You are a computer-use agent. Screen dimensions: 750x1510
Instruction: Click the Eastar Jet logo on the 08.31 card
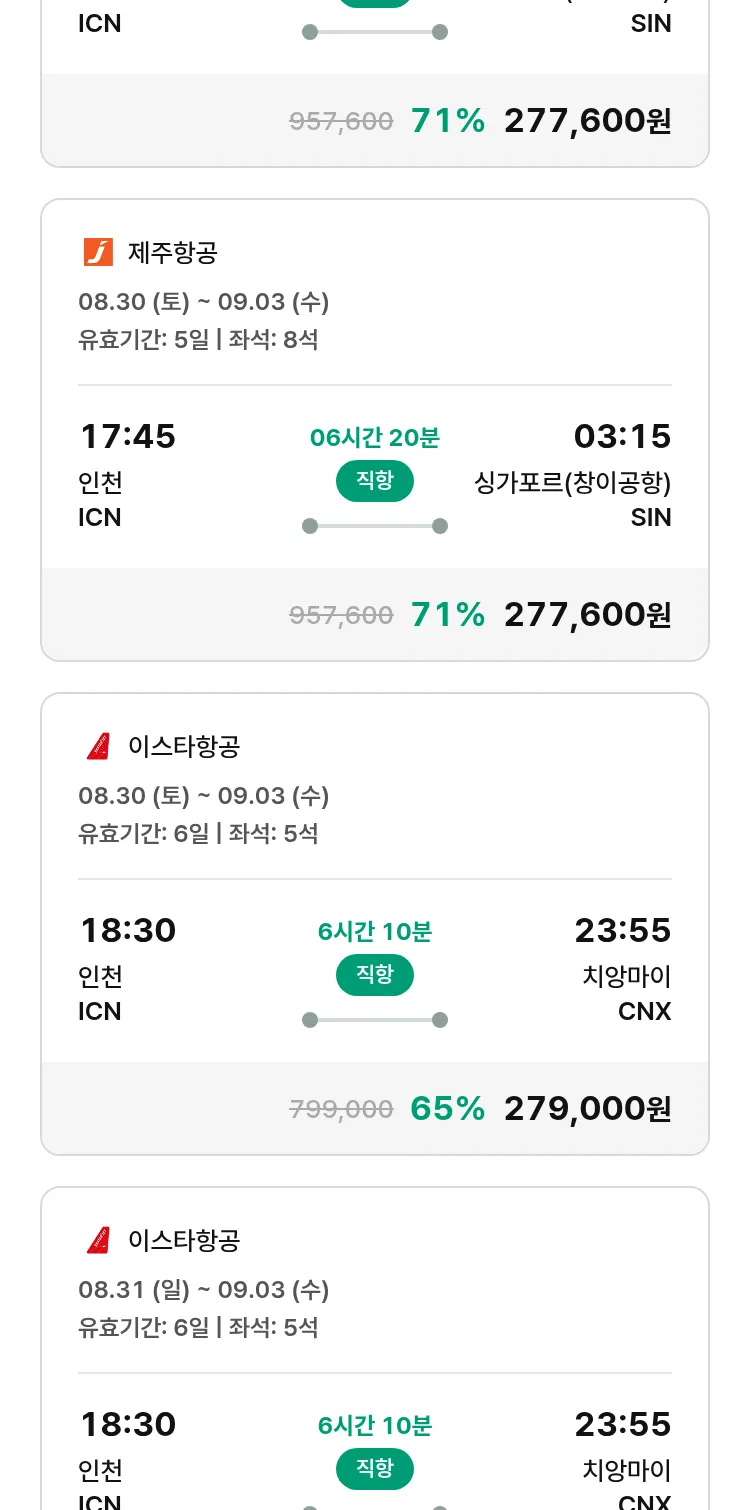(98, 1241)
